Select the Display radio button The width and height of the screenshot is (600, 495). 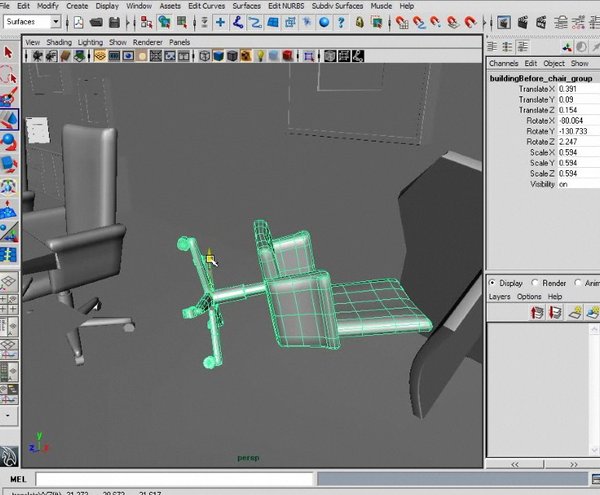tap(493, 282)
